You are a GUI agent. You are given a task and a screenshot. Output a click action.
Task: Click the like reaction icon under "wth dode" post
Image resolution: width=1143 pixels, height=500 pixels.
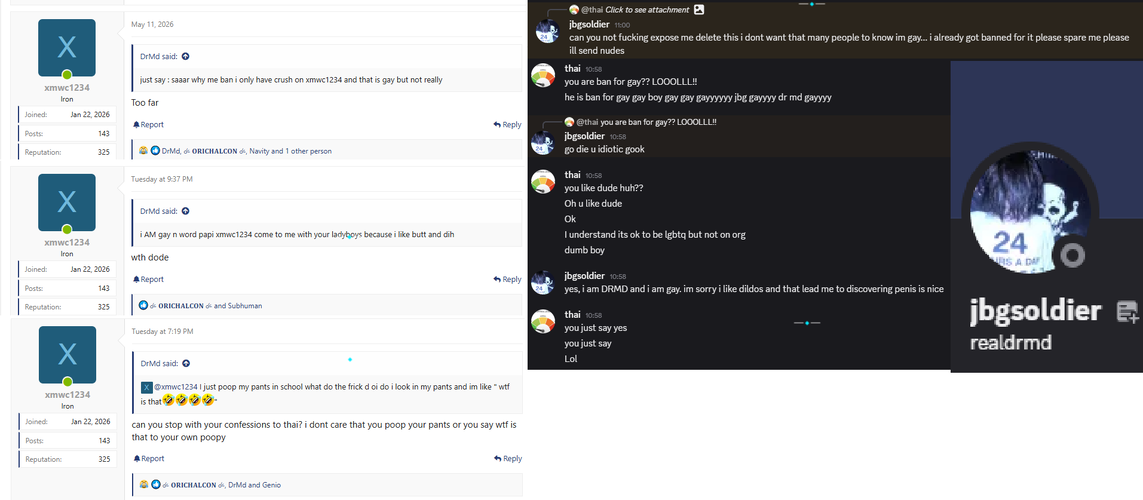tap(144, 306)
